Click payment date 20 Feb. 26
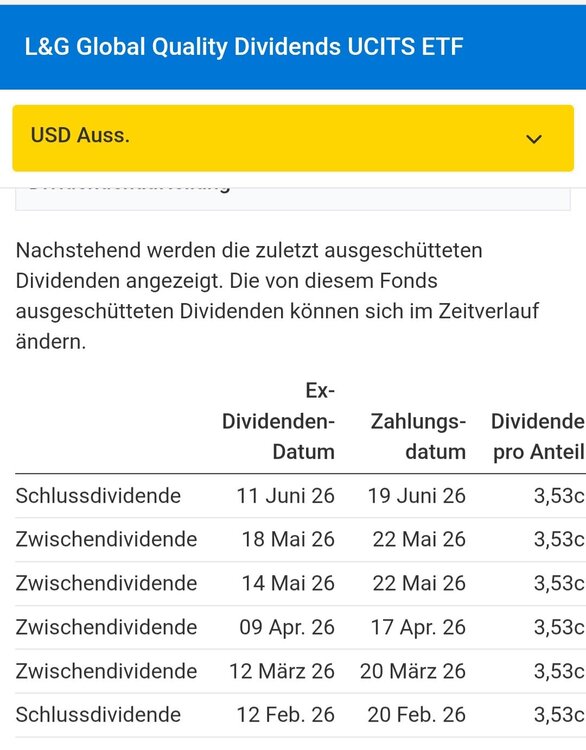 point(416,715)
